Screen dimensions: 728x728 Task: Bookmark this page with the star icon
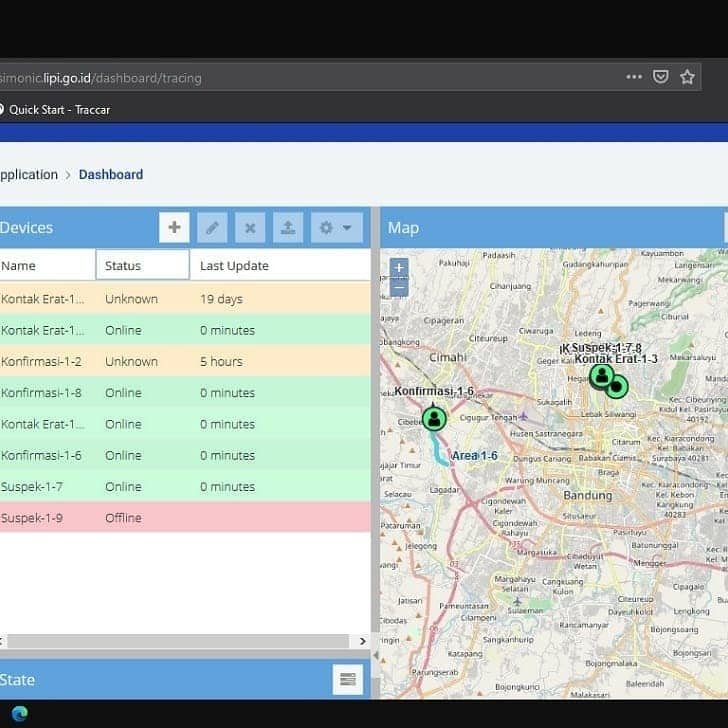tap(687, 77)
